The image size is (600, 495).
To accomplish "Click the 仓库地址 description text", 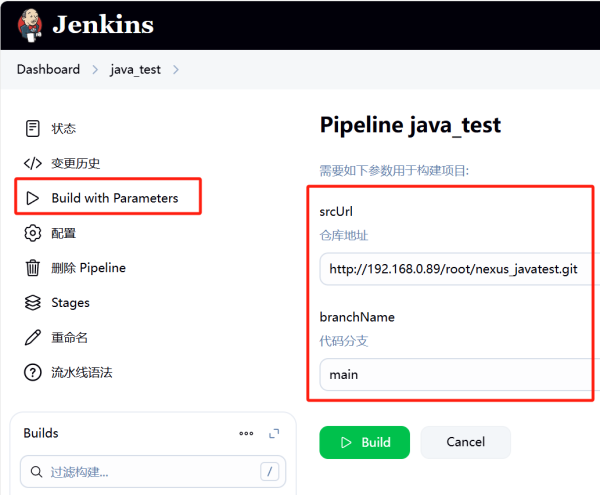I will tap(344, 235).
